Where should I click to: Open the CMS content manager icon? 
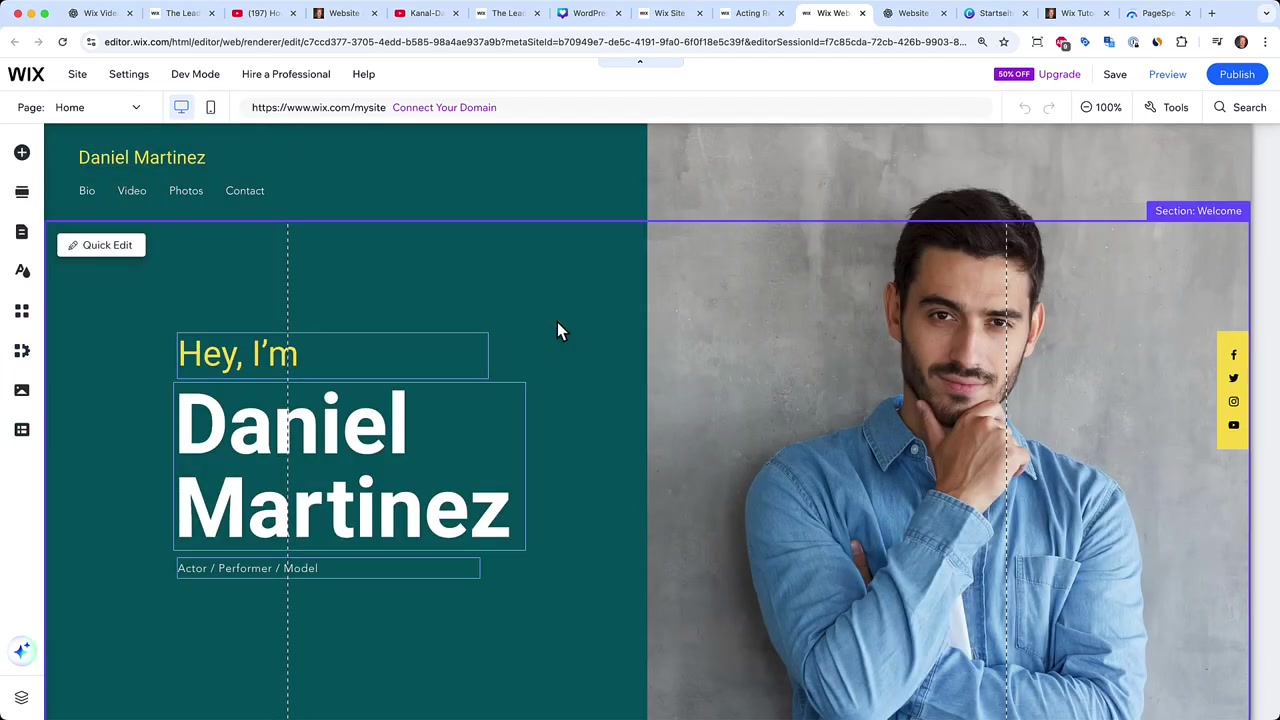click(22, 430)
